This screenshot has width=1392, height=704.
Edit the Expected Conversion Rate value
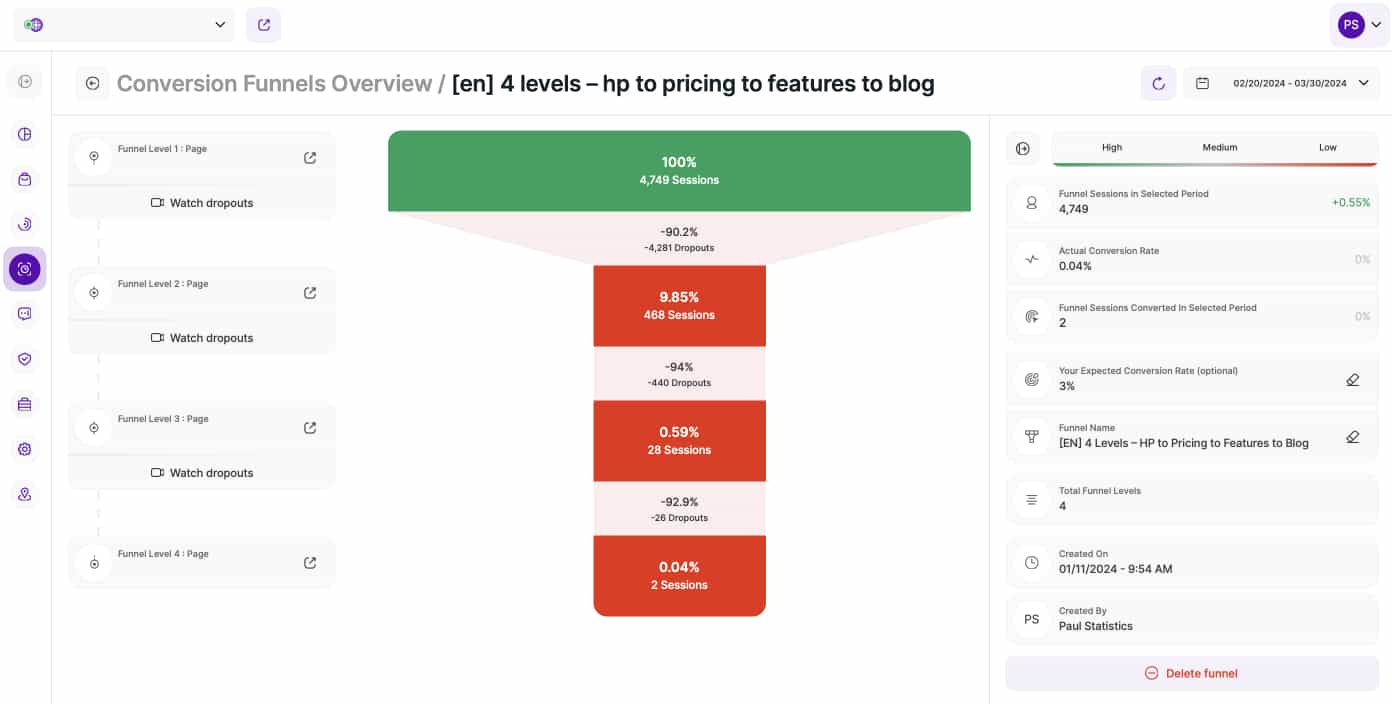(1352, 380)
